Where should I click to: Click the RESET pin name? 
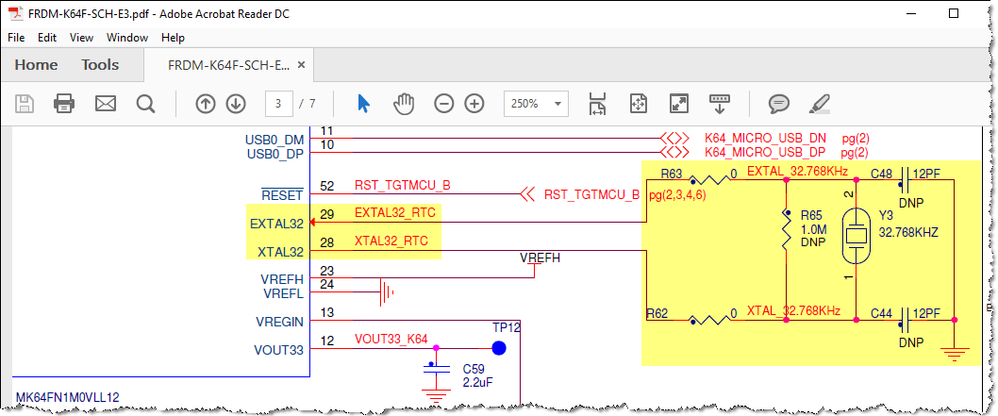pyautogui.click(x=283, y=195)
